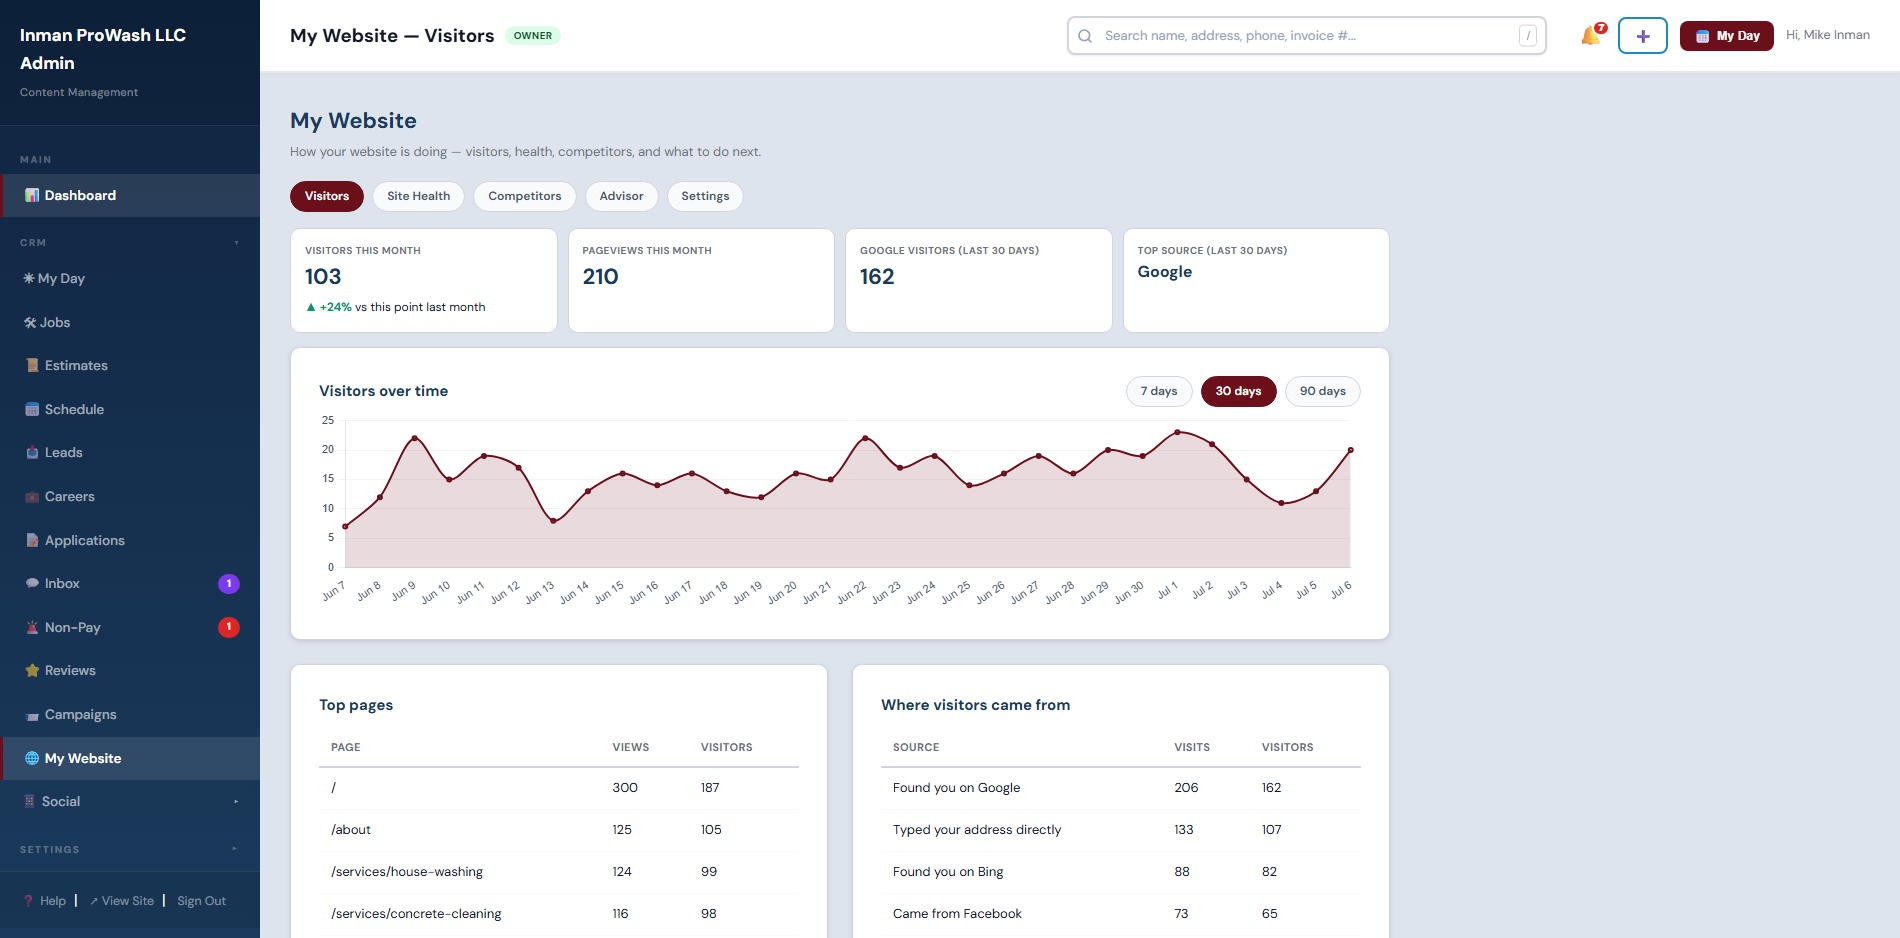
Task: Click the Google Visitors card
Action: pos(979,281)
